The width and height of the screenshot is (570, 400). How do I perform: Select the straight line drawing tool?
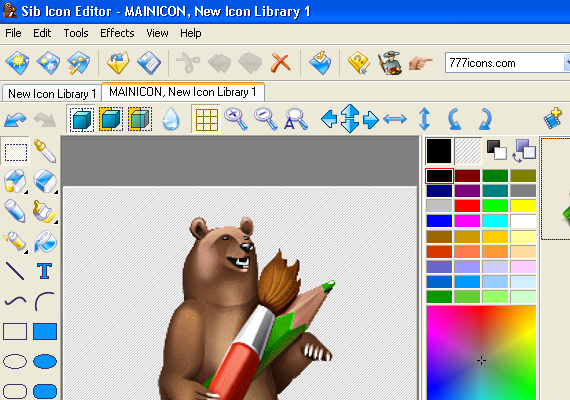[15, 271]
